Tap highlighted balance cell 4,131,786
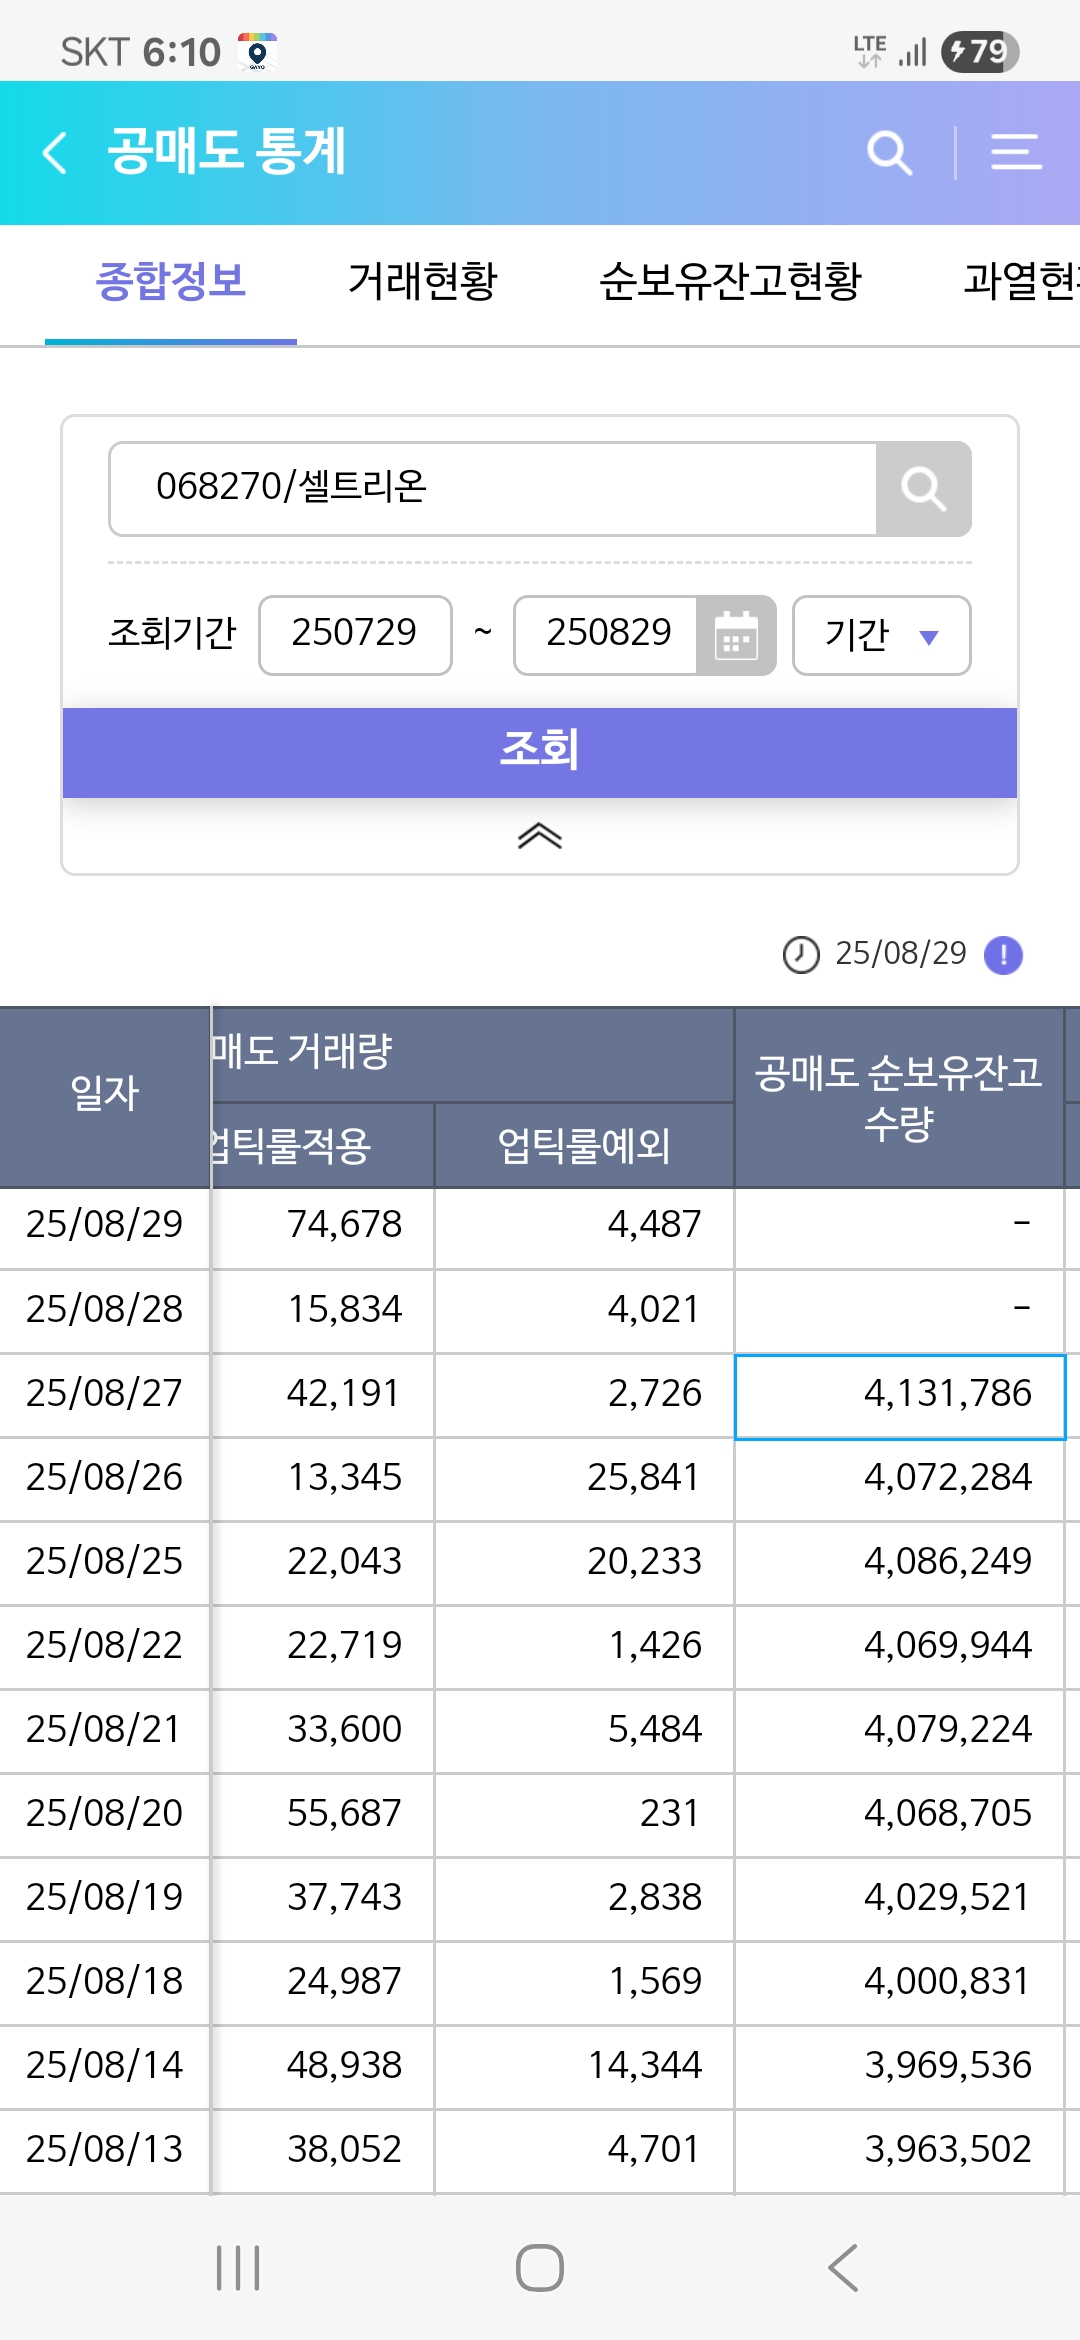The image size is (1080, 2340). (x=900, y=1397)
